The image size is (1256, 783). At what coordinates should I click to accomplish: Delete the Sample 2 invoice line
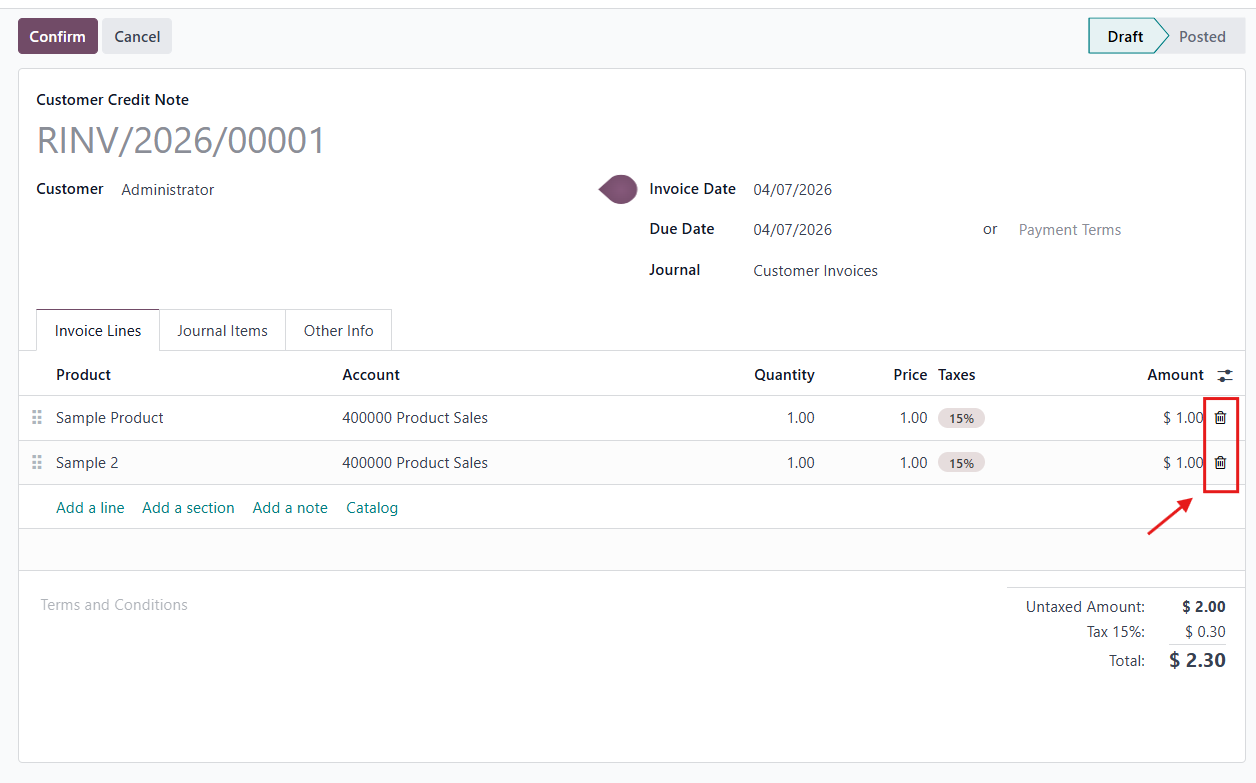point(1220,463)
